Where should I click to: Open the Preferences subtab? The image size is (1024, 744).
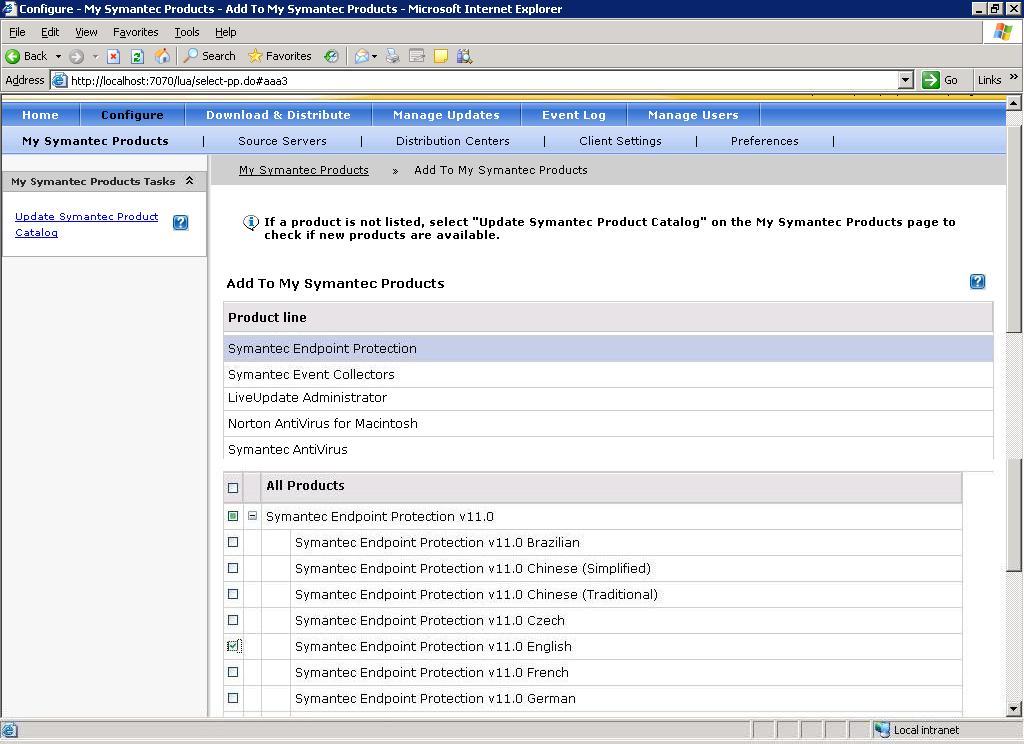(x=765, y=141)
